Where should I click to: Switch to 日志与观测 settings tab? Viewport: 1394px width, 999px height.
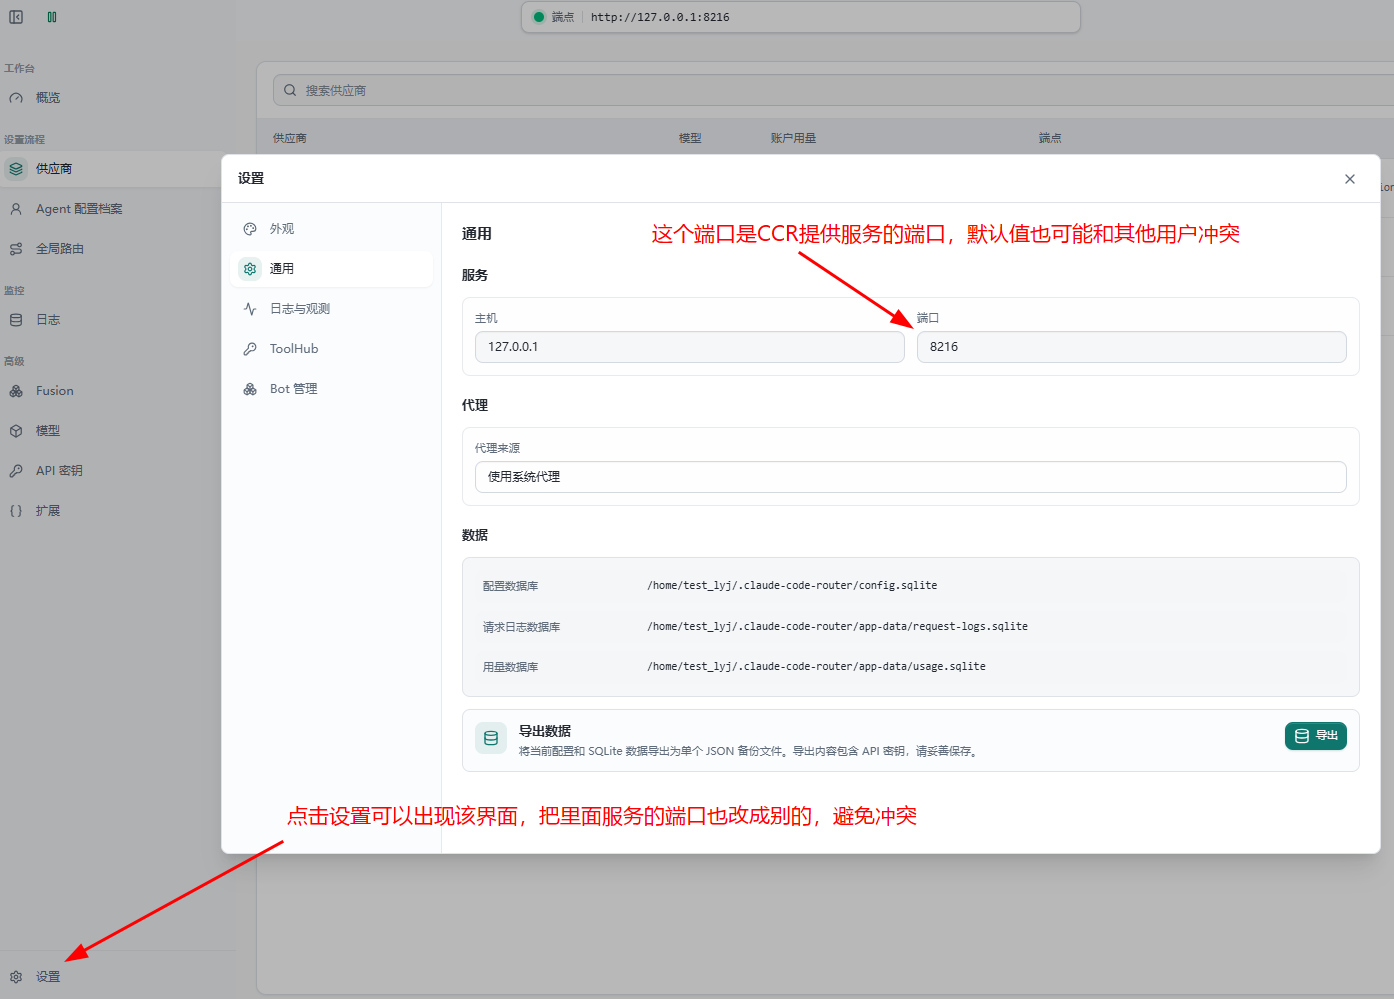[332, 309]
